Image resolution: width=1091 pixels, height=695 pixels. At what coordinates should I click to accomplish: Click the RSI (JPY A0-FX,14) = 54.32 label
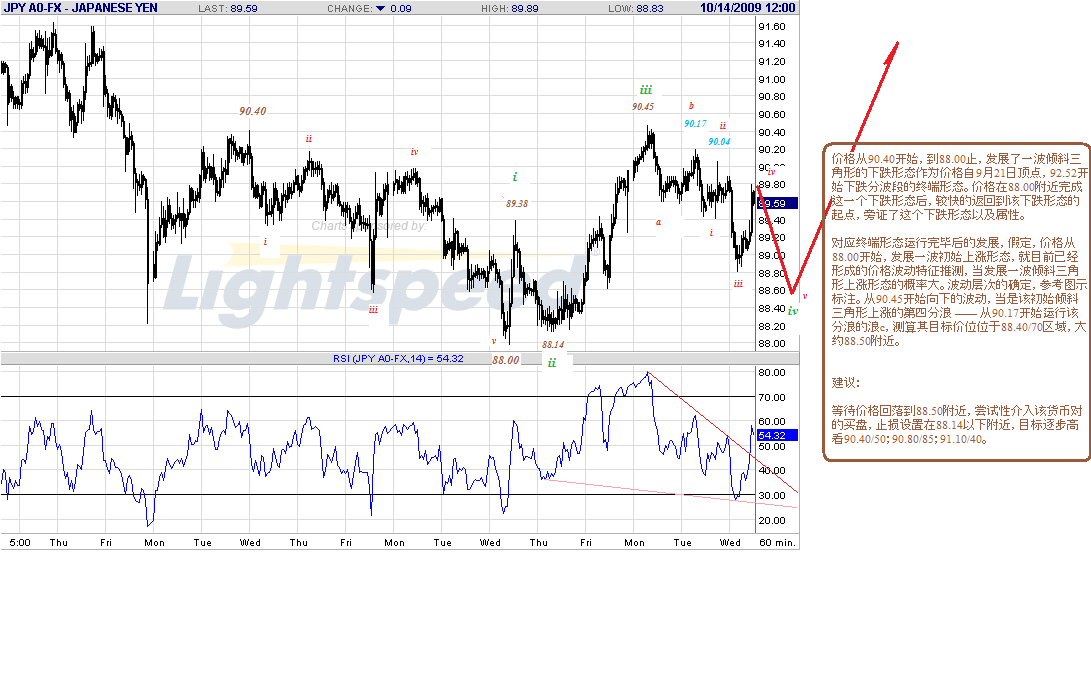[x=398, y=358]
